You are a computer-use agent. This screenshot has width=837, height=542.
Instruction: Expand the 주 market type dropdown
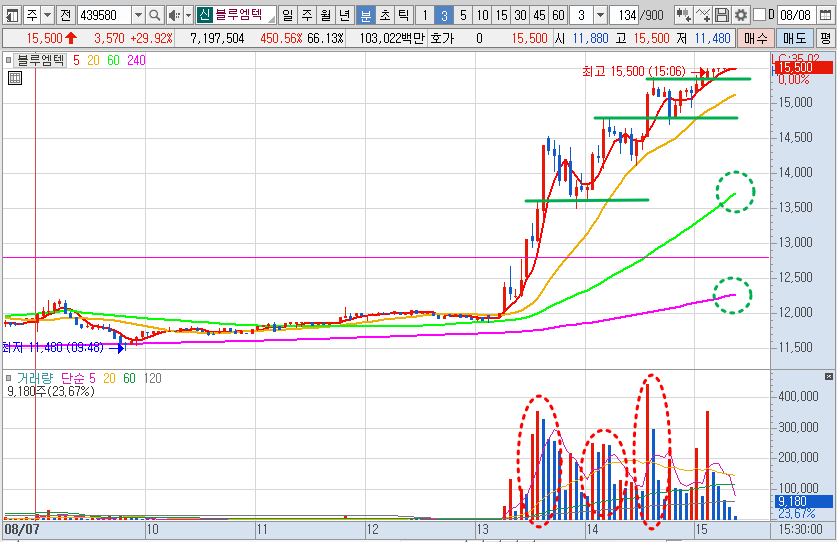47,15
